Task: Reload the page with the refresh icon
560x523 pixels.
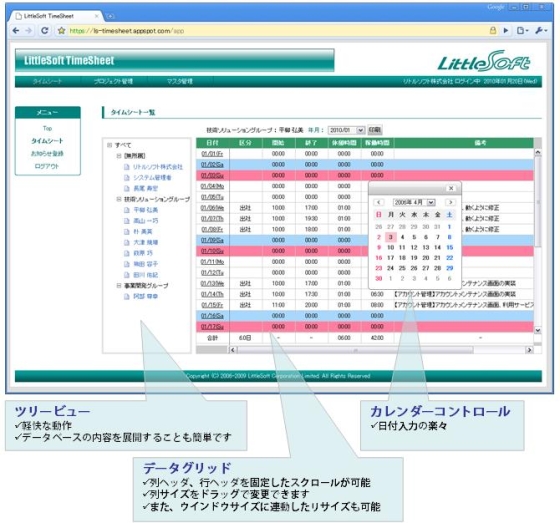Action: click(45, 31)
